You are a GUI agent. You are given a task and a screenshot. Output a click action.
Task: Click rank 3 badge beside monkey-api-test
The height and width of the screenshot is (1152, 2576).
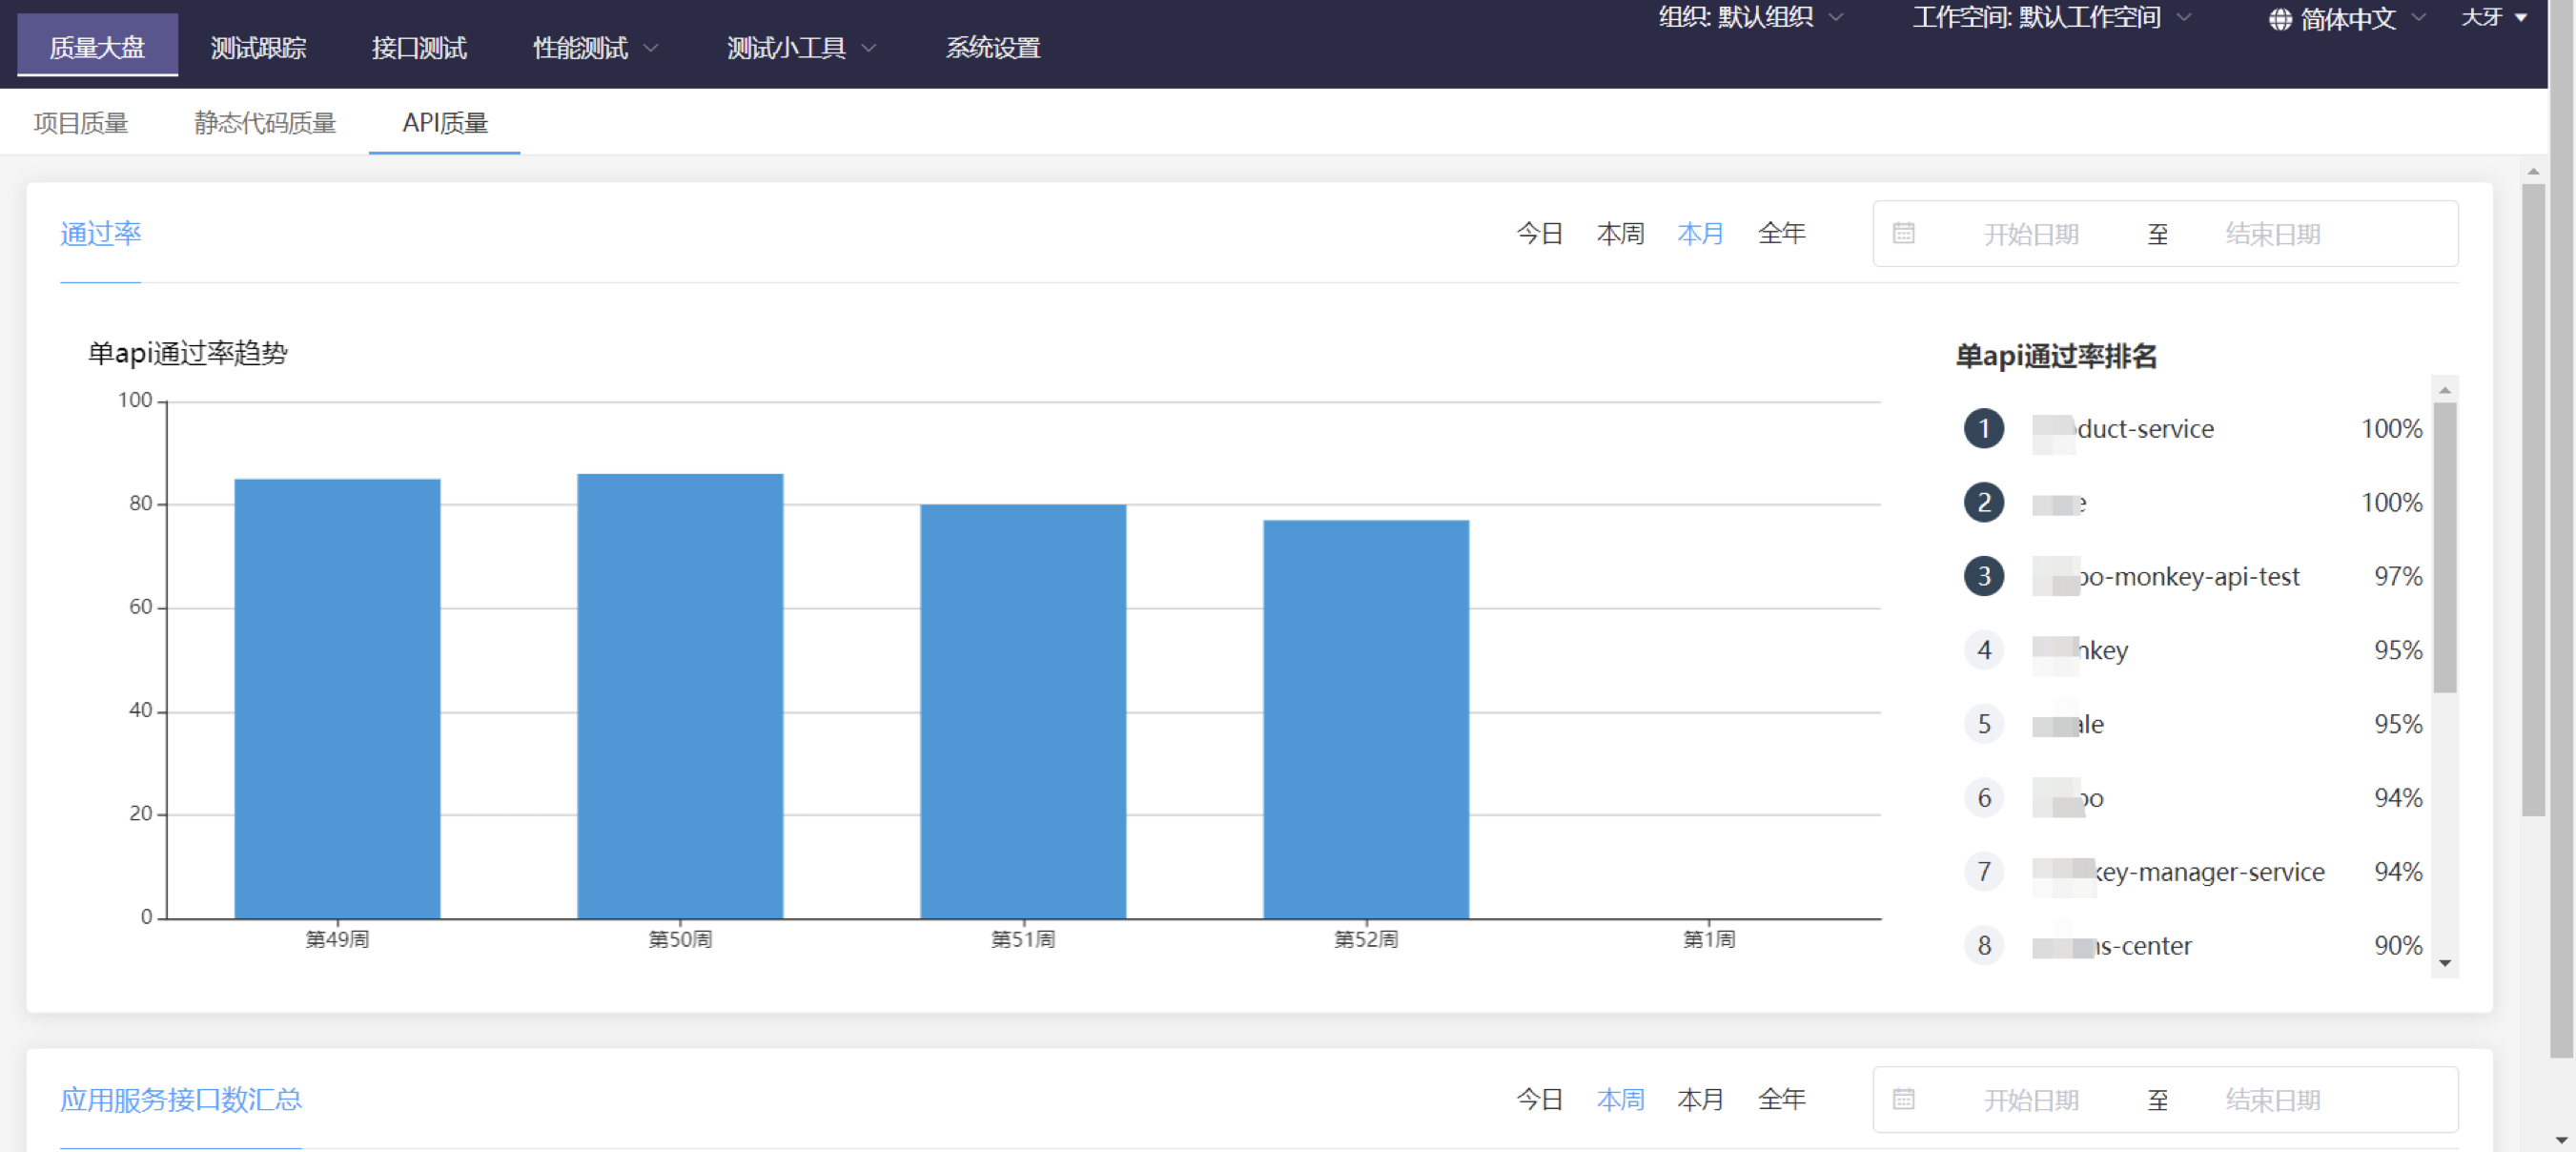coord(1983,577)
